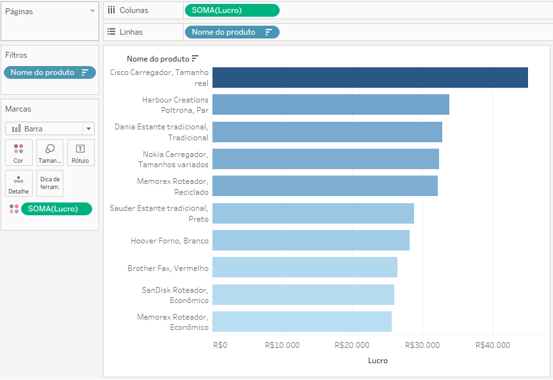Open the Detalhe detail card
553x380 pixels.
pyautogui.click(x=19, y=183)
